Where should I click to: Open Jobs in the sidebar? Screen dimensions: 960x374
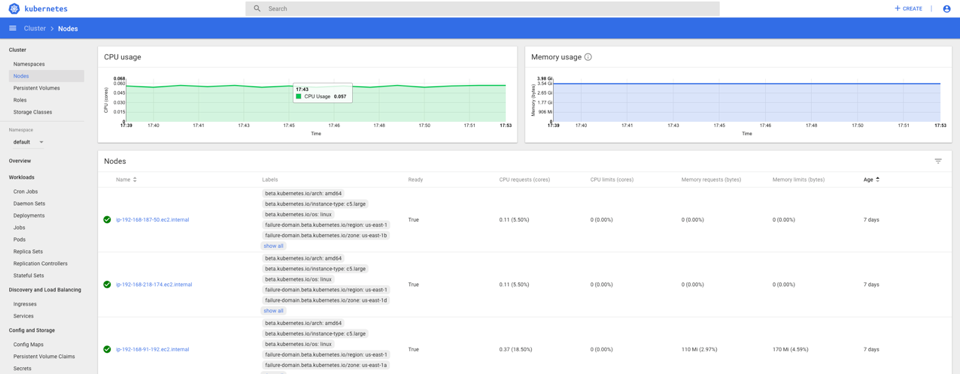tap(19, 227)
